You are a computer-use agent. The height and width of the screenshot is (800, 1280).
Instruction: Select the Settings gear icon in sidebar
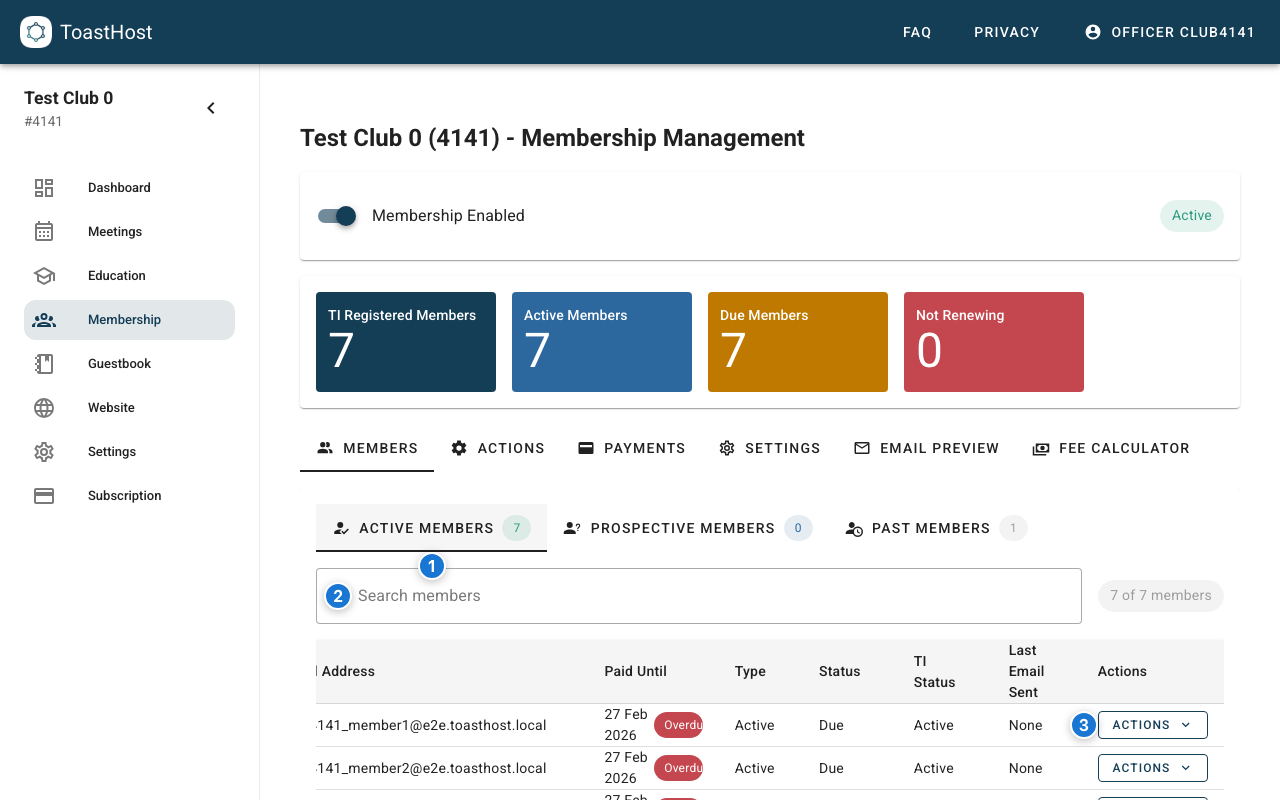pos(44,451)
